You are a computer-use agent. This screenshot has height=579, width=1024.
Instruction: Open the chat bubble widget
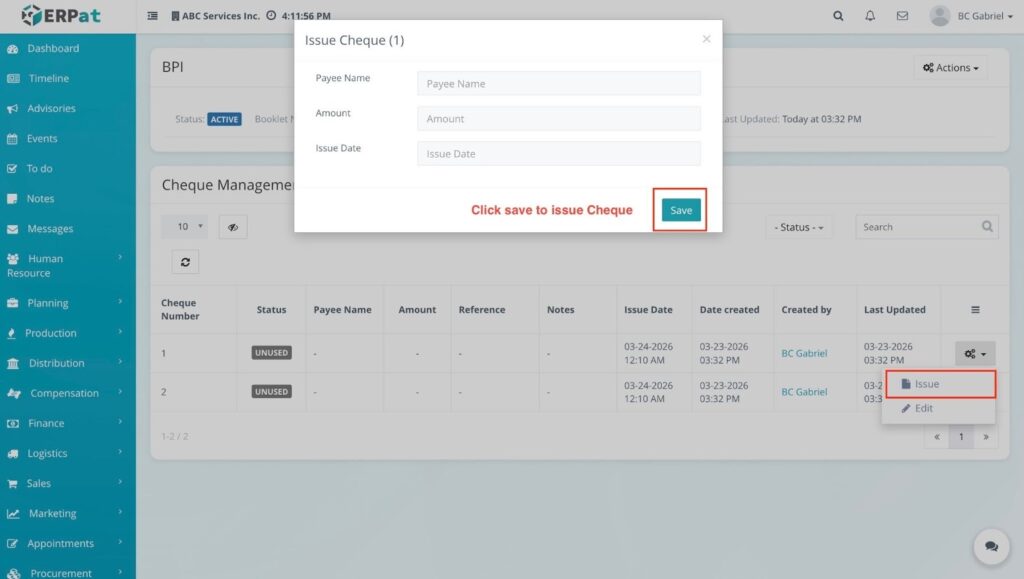click(x=991, y=547)
